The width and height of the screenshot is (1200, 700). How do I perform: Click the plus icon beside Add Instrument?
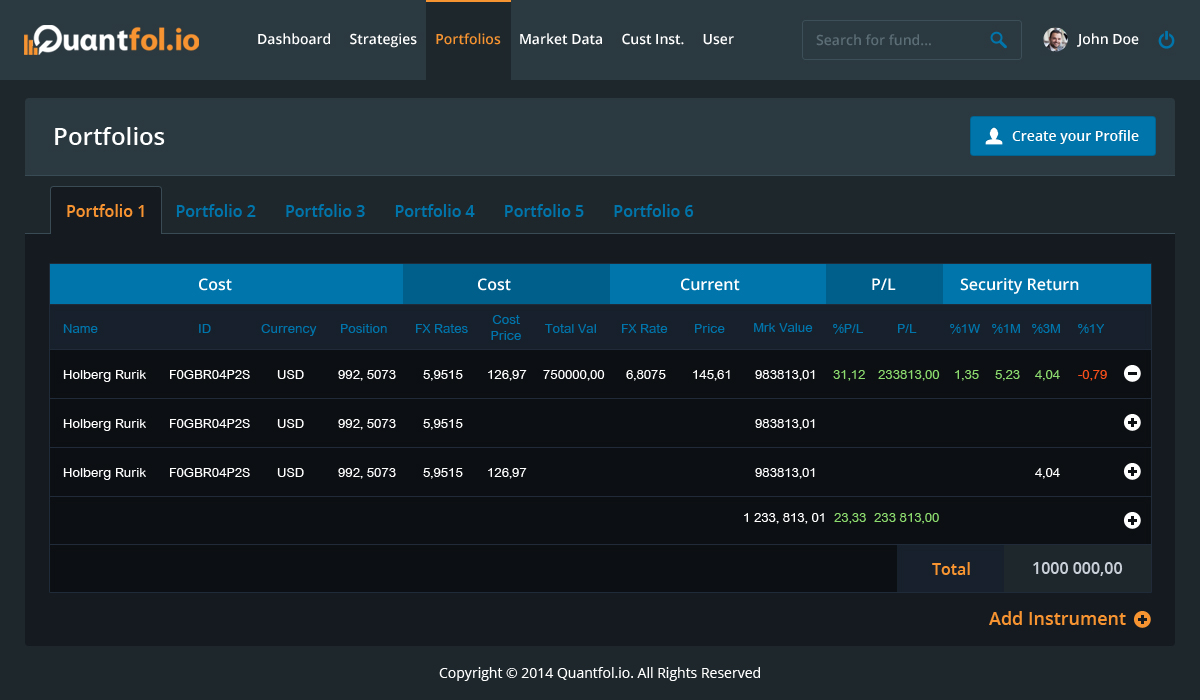click(1142, 619)
